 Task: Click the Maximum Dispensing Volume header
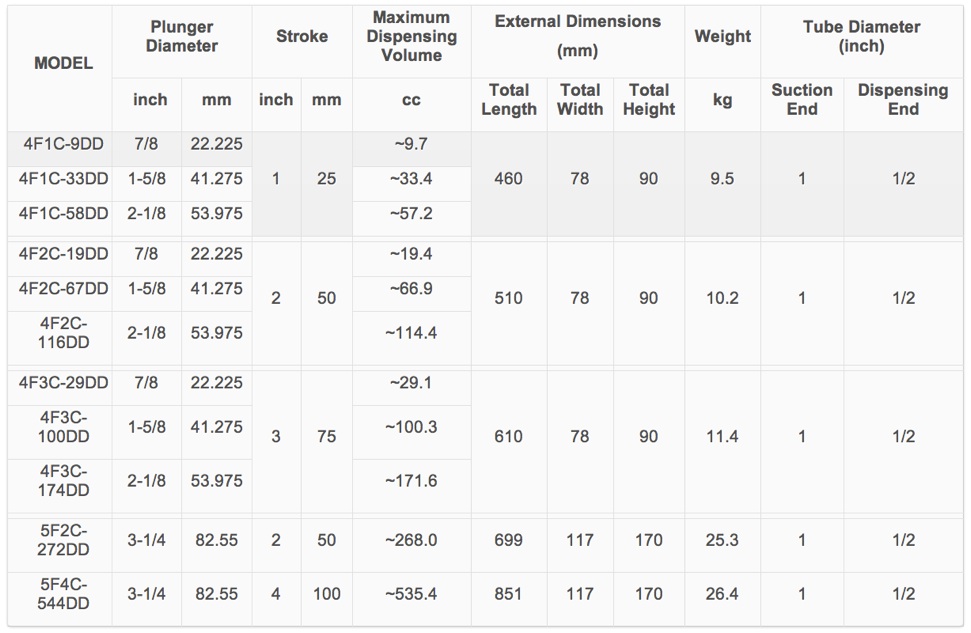(412, 37)
